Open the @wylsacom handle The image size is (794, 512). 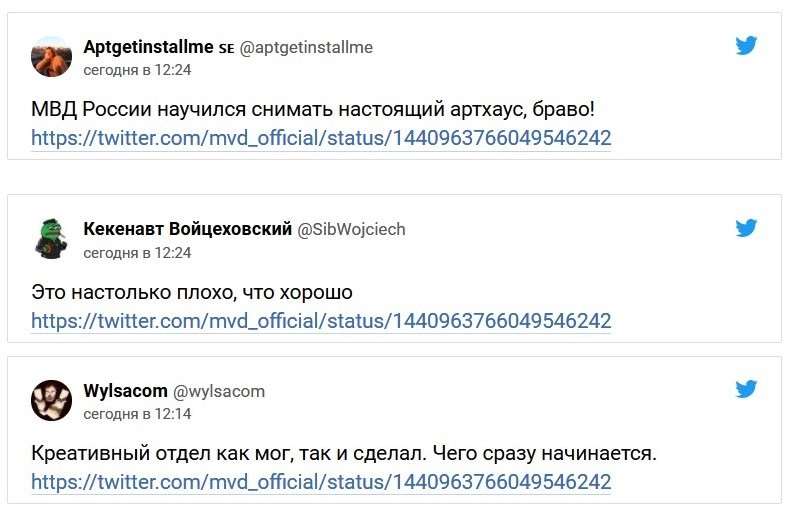click(x=219, y=391)
